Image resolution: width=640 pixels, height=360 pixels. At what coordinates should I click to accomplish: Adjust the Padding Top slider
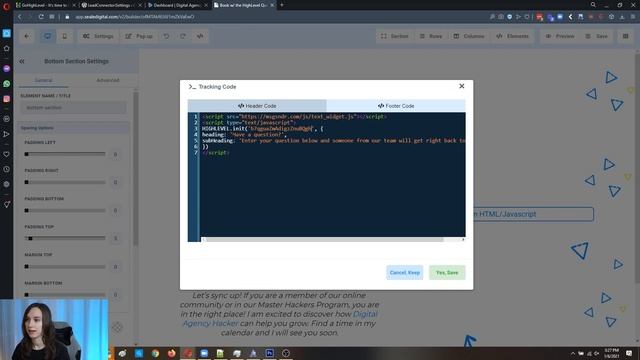coord(65,238)
